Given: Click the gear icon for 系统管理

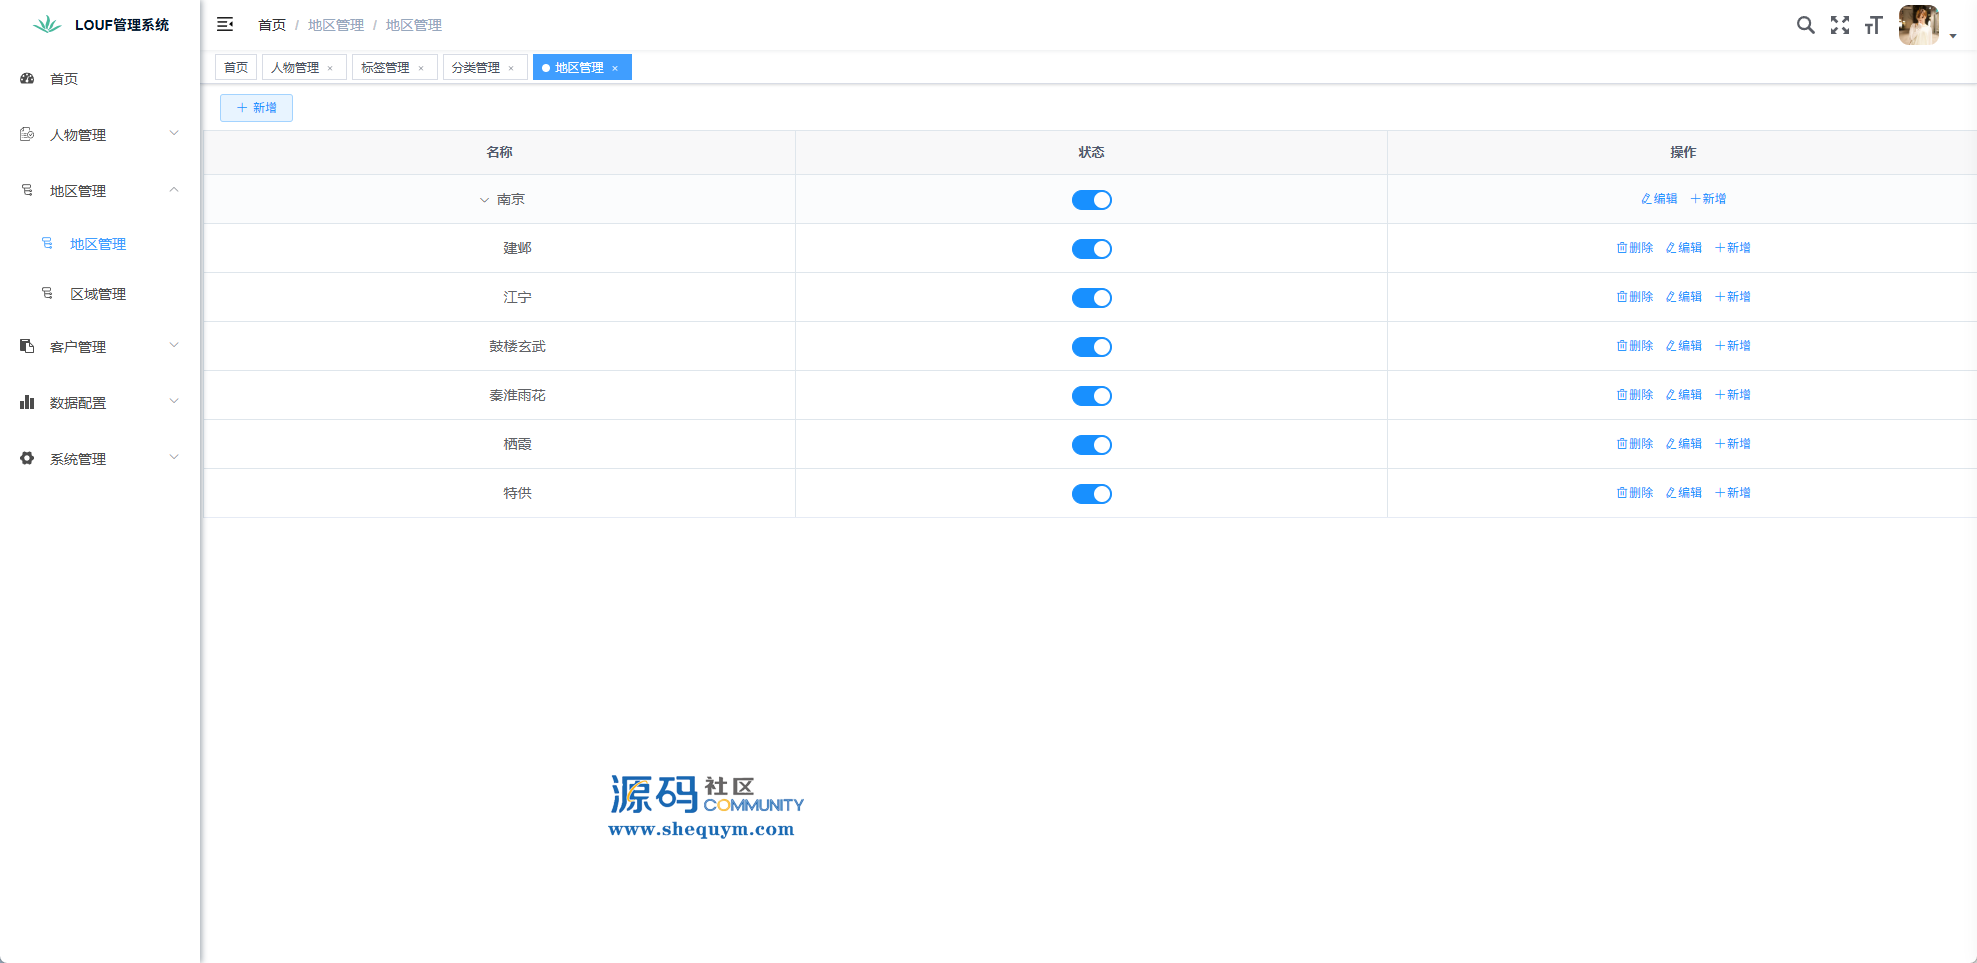Looking at the screenshot, I should click(27, 458).
